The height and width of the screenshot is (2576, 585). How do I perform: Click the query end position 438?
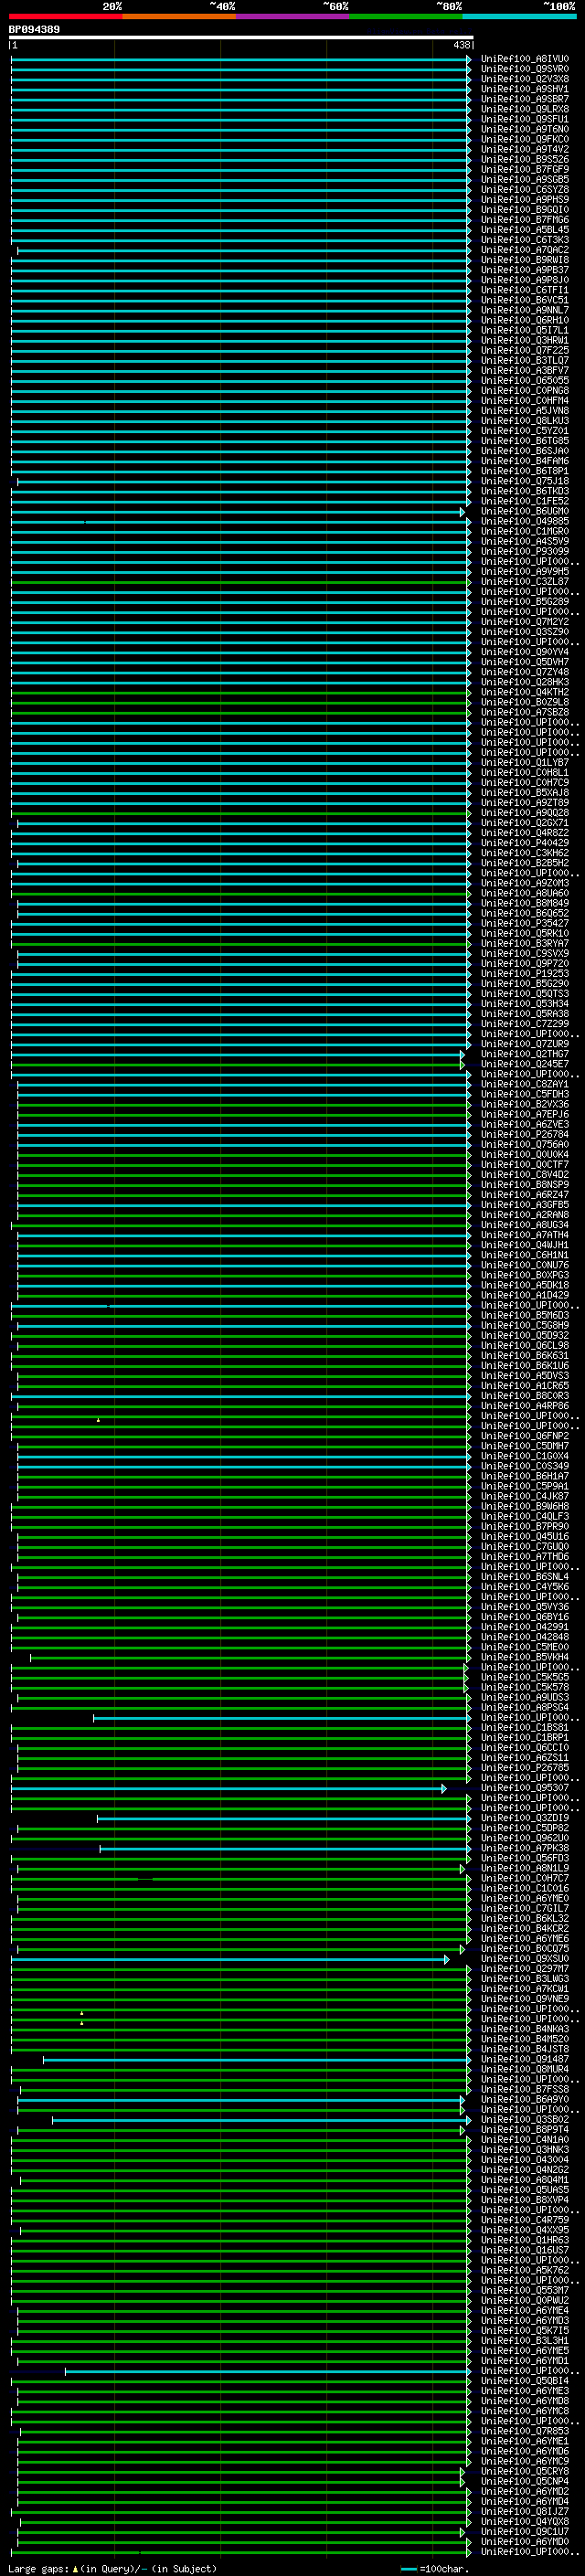pos(461,45)
